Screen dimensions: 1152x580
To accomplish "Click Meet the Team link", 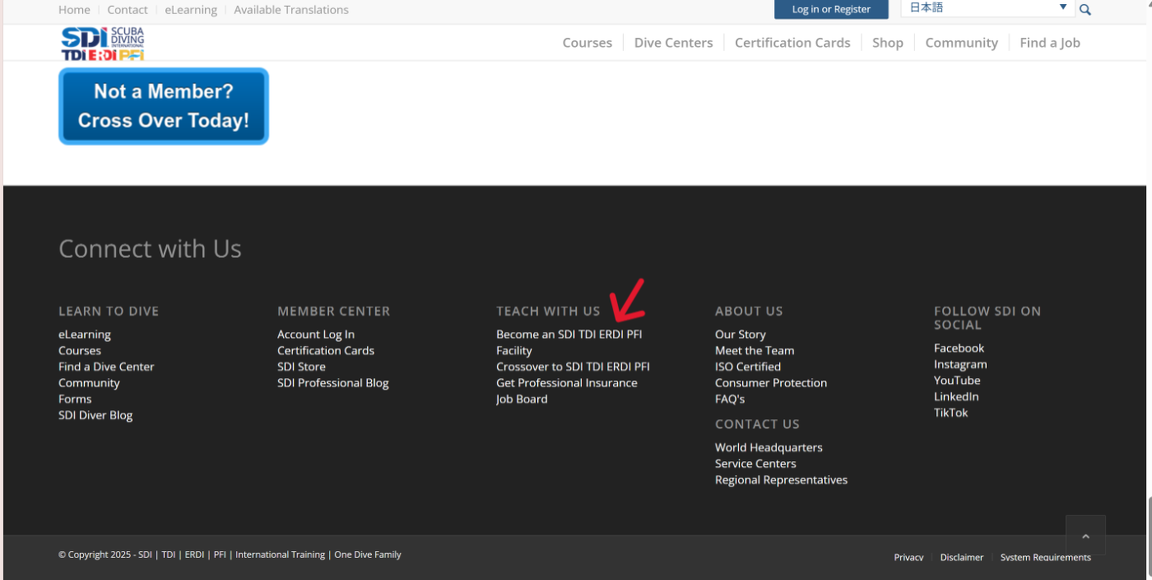I will click(755, 351).
